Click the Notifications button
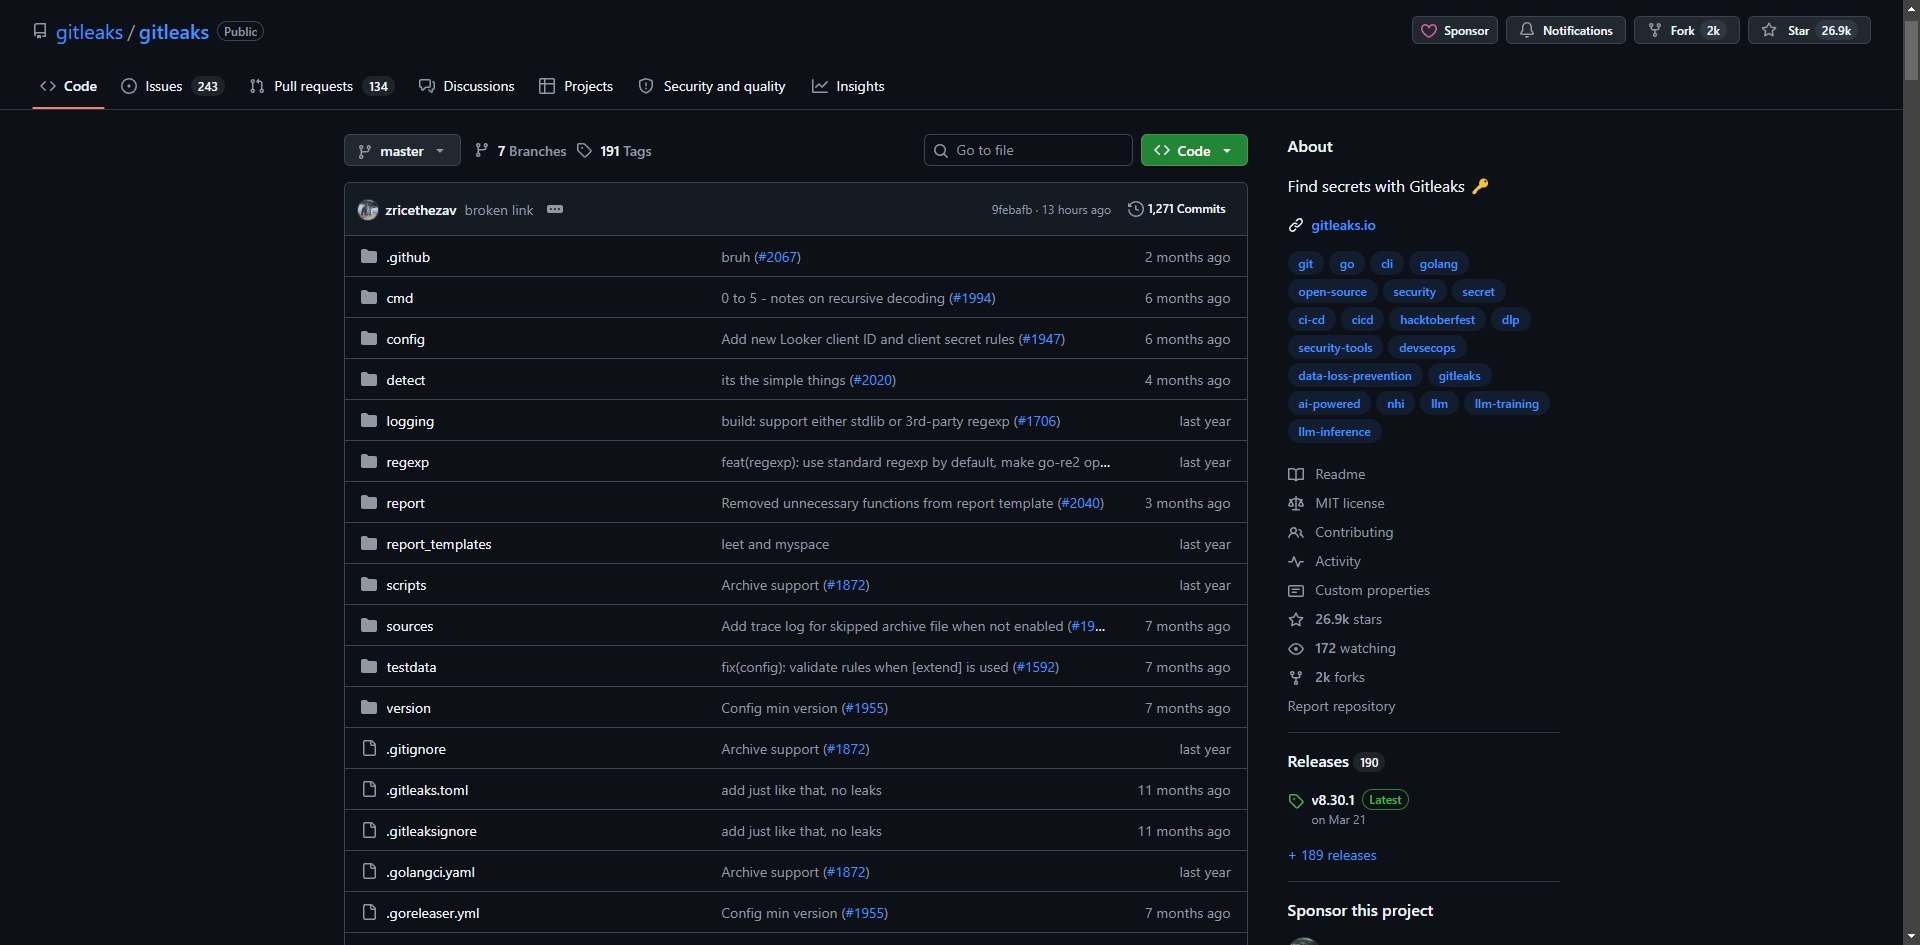This screenshot has width=1920, height=945. (1566, 31)
